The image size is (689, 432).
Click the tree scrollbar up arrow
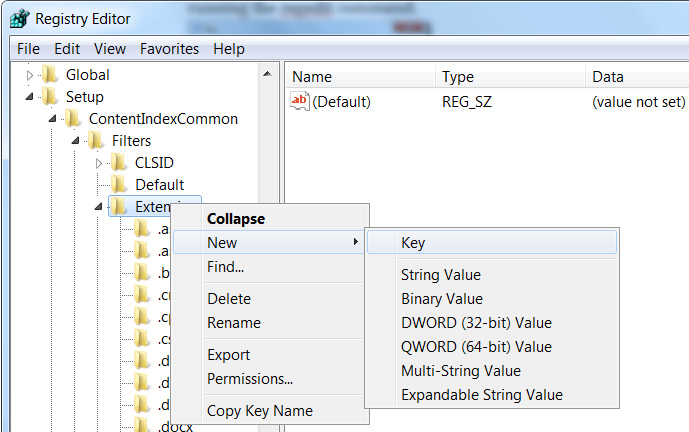click(267, 74)
